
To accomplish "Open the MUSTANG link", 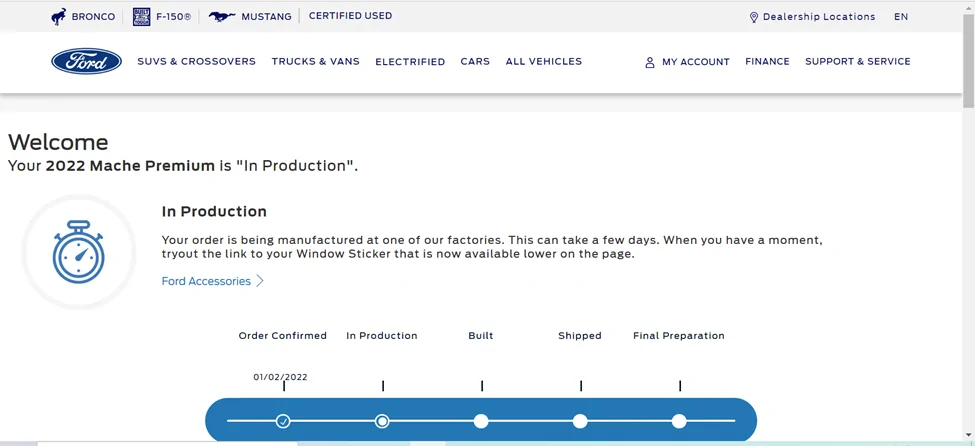I will point(266,17).
